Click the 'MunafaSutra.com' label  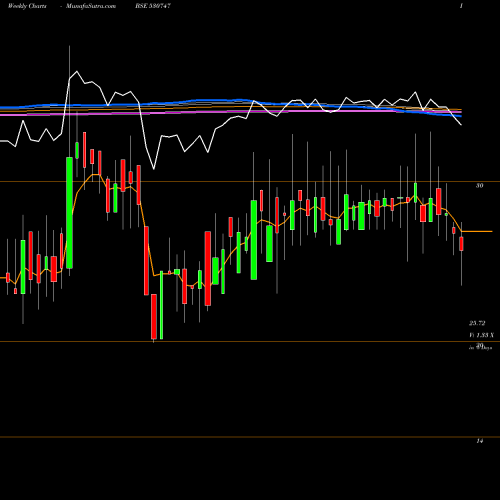pos(91,6)
